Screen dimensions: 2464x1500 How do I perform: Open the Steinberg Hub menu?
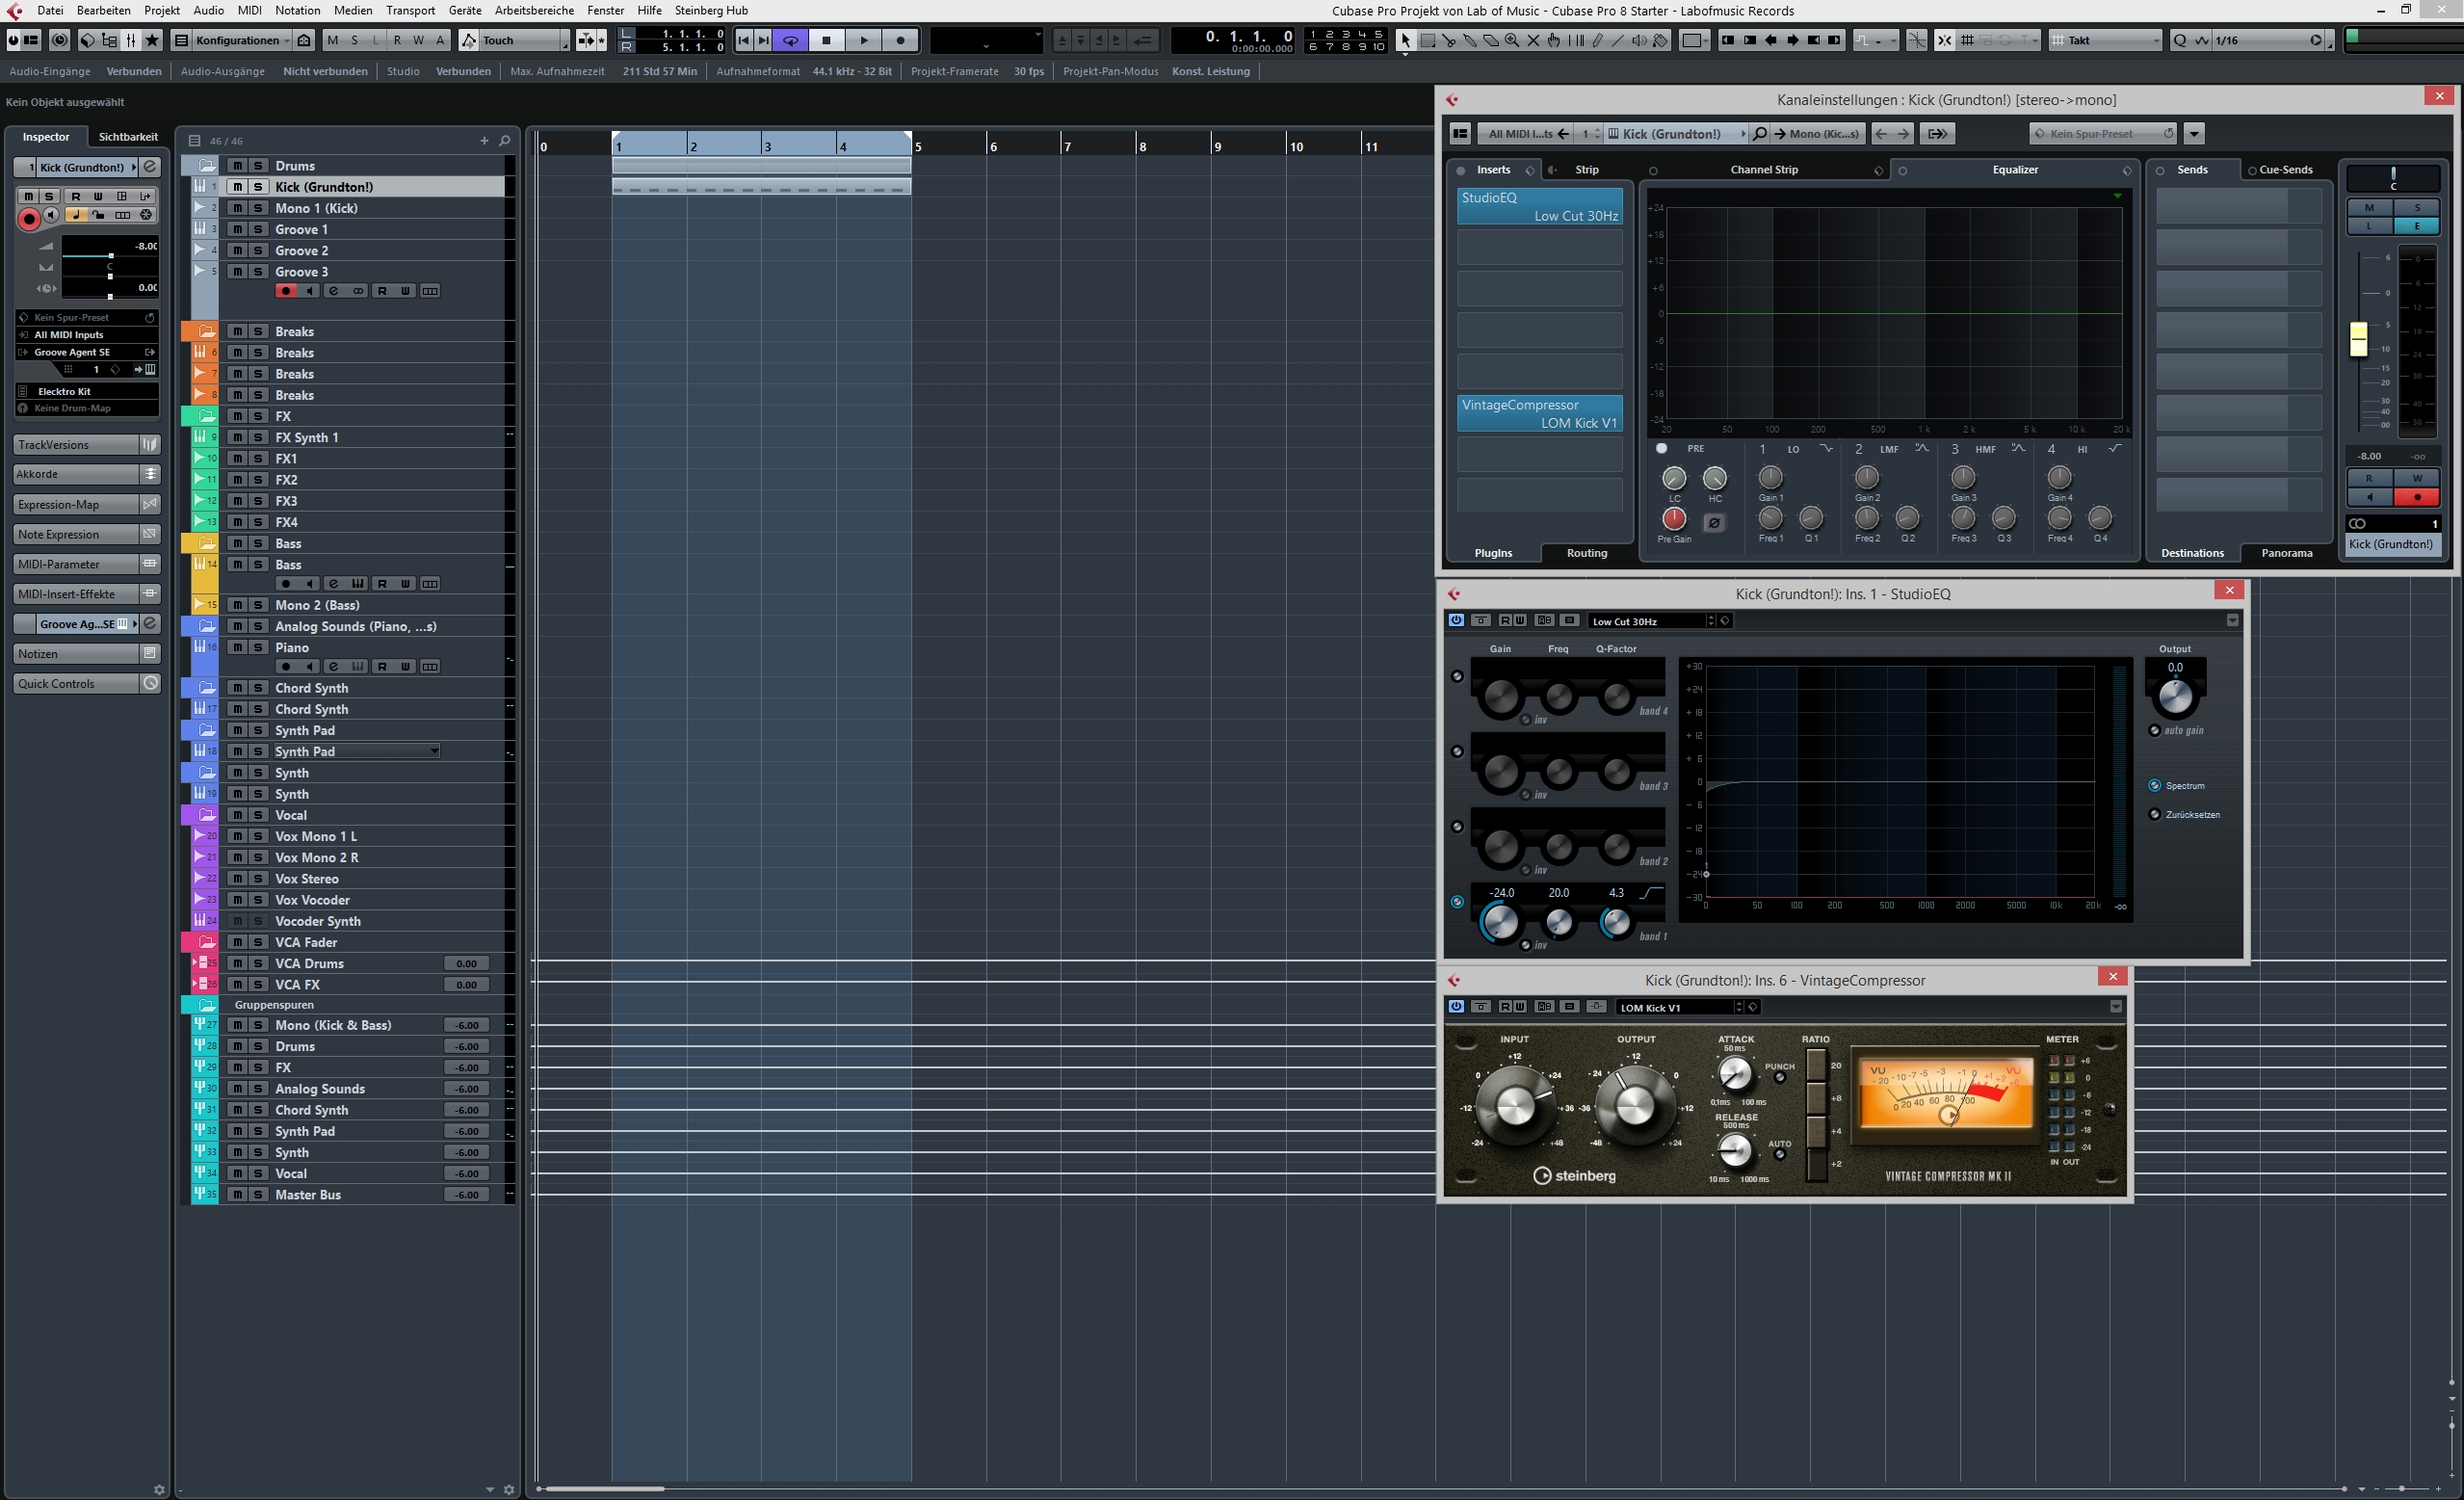[x=711, y=10]
